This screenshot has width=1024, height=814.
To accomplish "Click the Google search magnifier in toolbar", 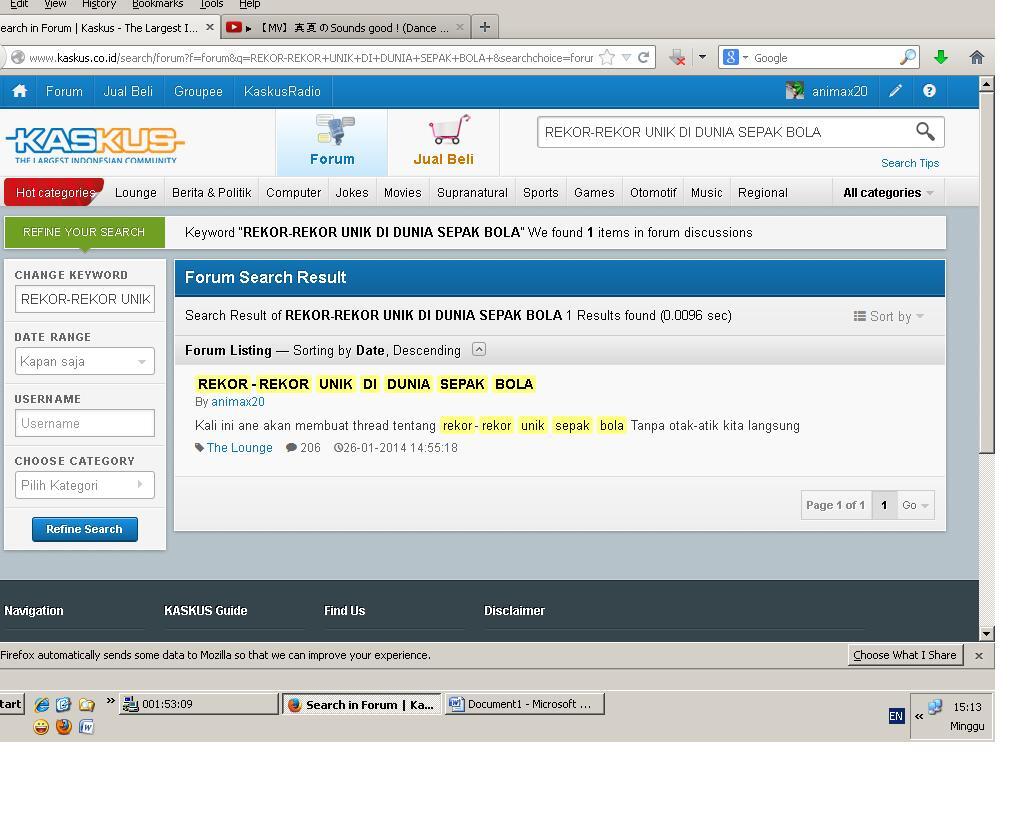I will coord(907,57).
